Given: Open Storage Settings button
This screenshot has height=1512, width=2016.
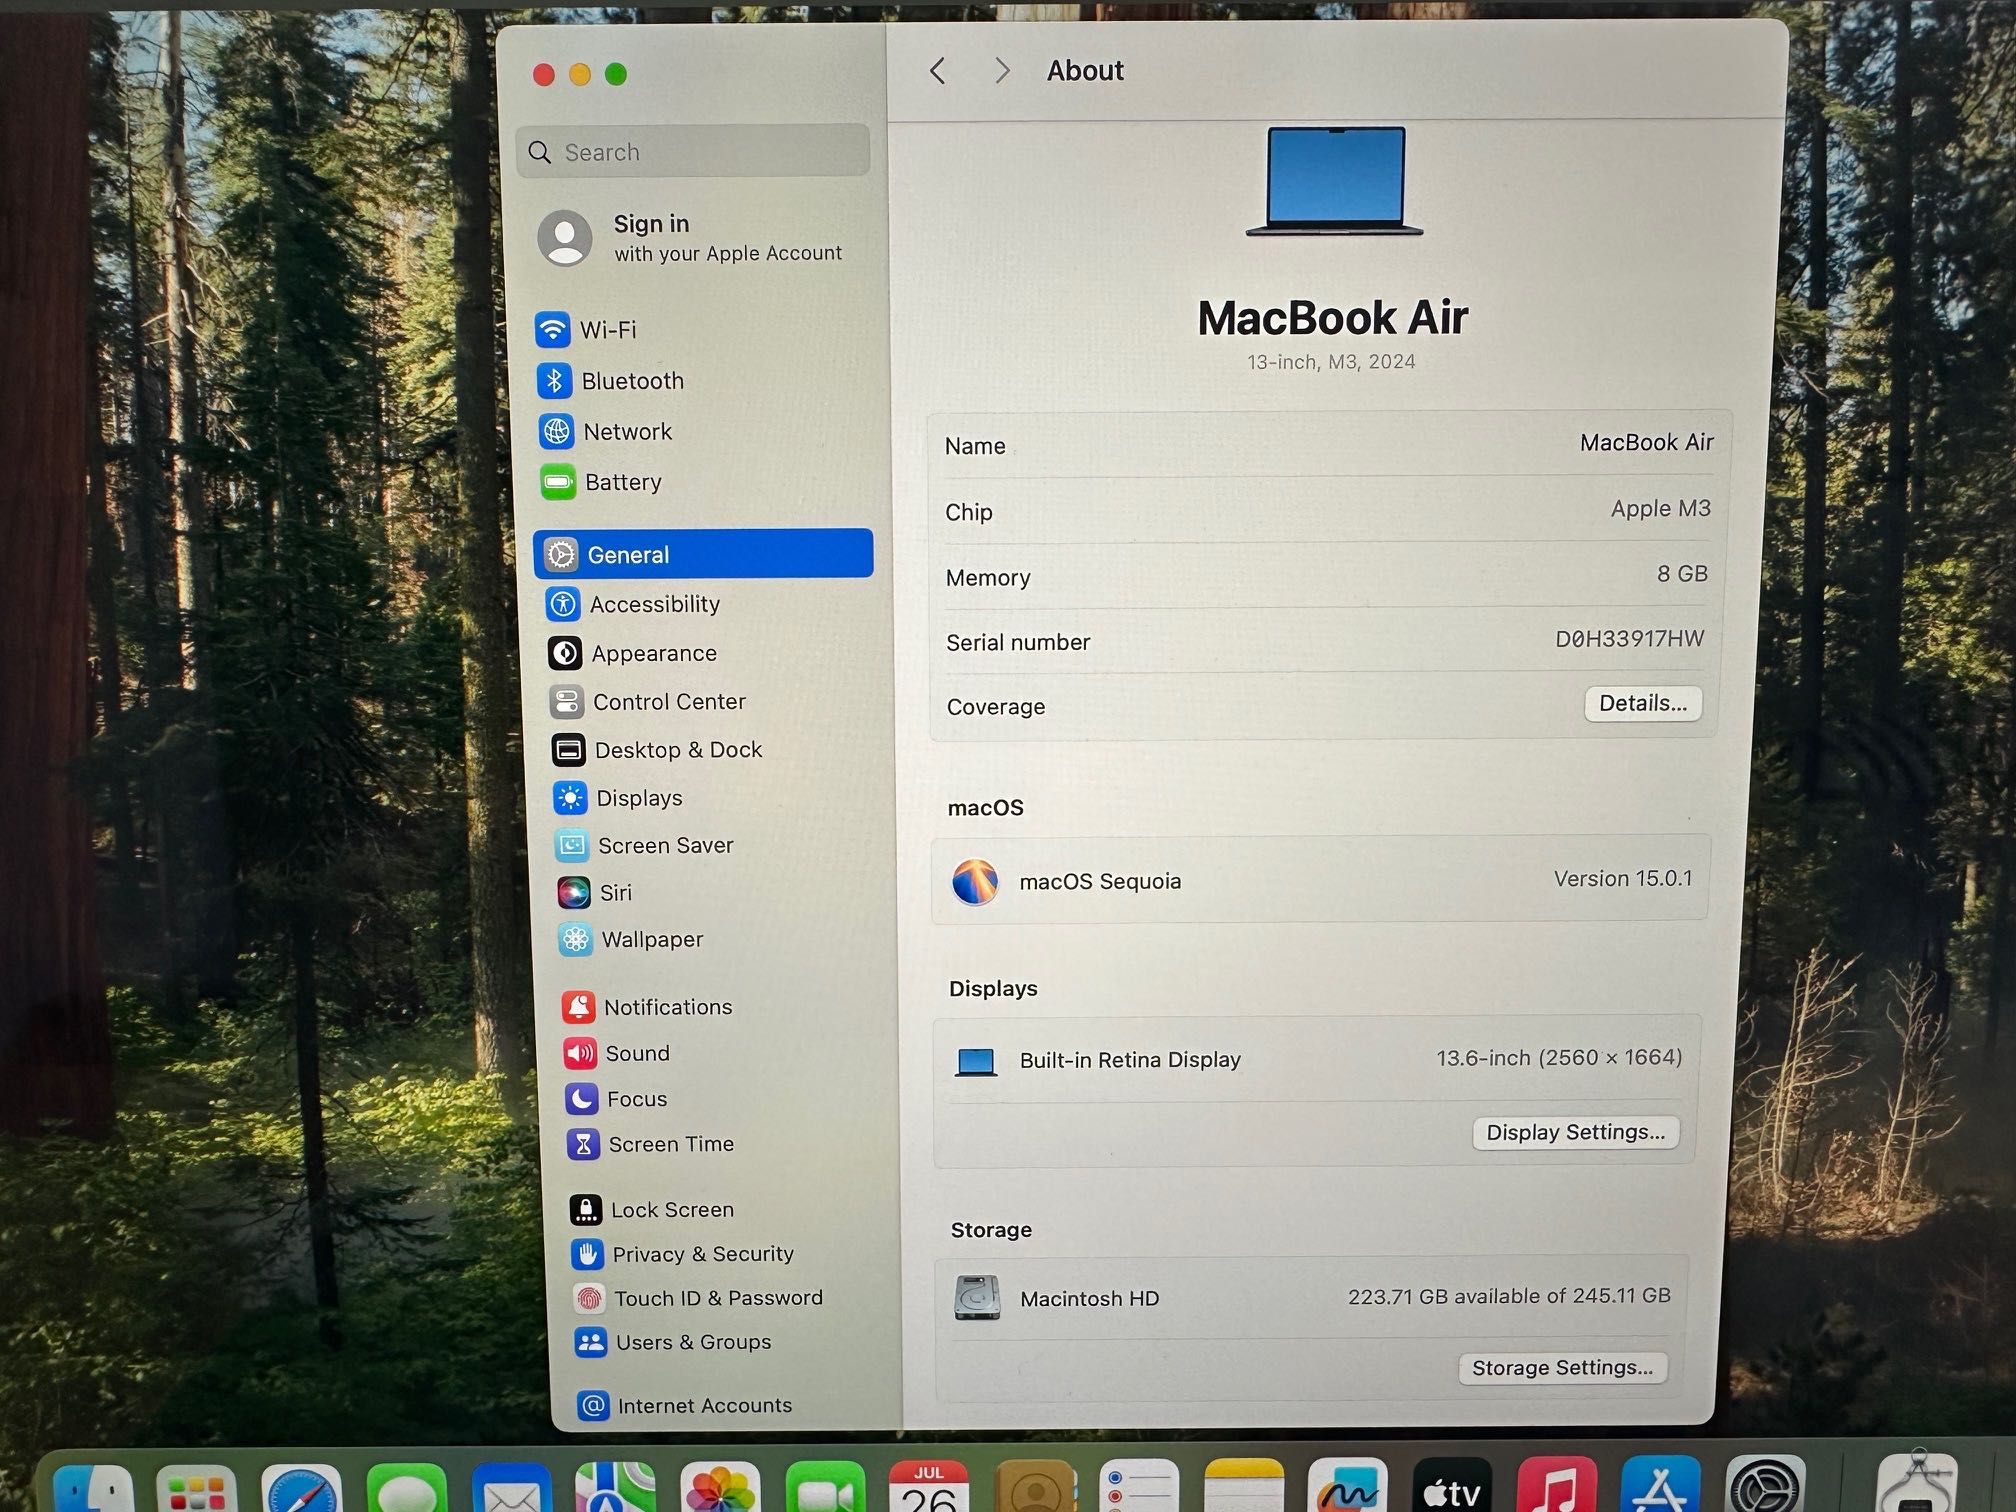Looking at the screenshot, I should (1562, 1367).
